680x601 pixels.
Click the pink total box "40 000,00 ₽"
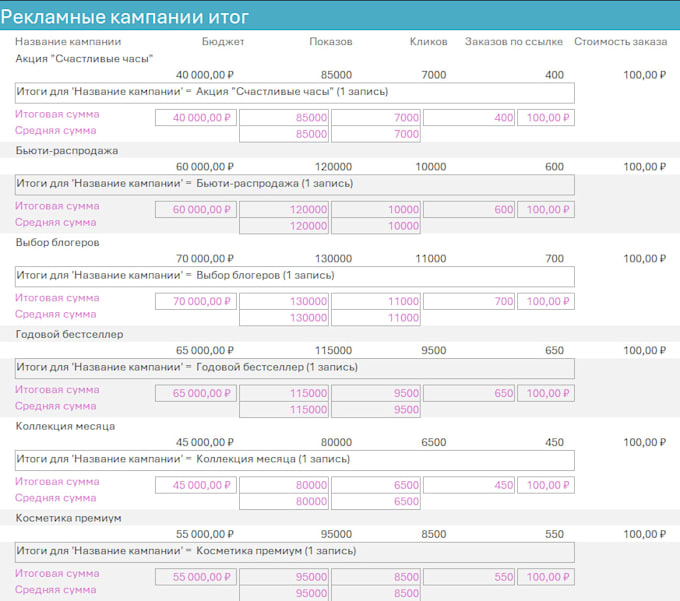(x=196, y=118)
